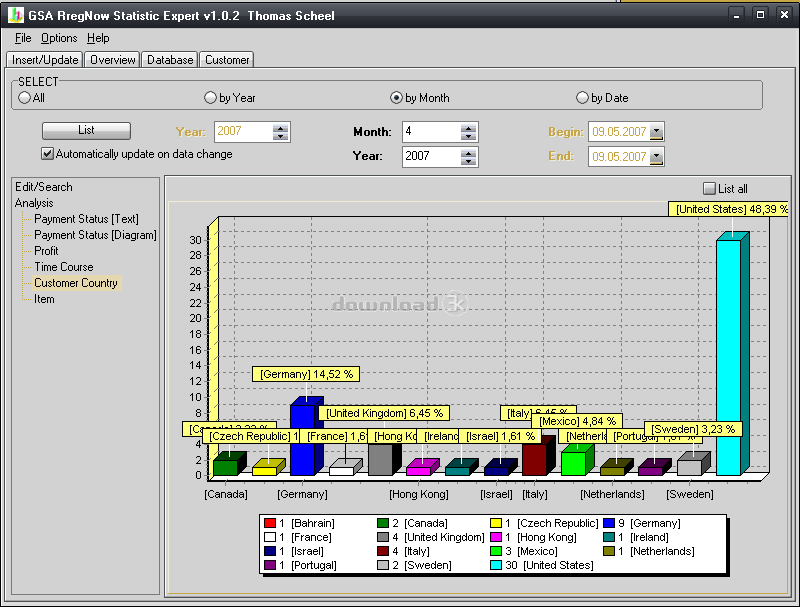Click the blue Germany legend swatch
Image resolution: width=800 pixels, height=607 pixels.
tap(609, 523)
